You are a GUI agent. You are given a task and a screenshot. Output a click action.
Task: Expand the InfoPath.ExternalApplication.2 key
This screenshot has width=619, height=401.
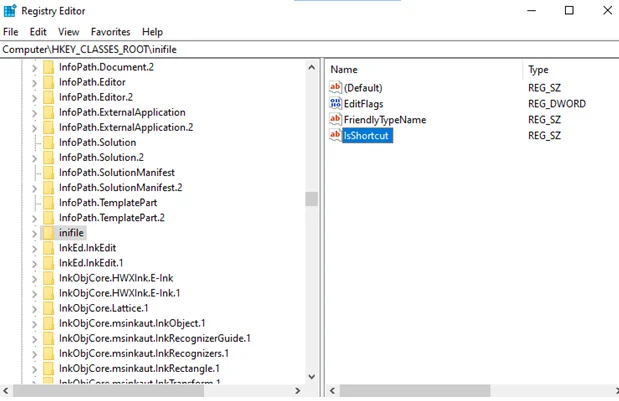click(x=34, y=128)
